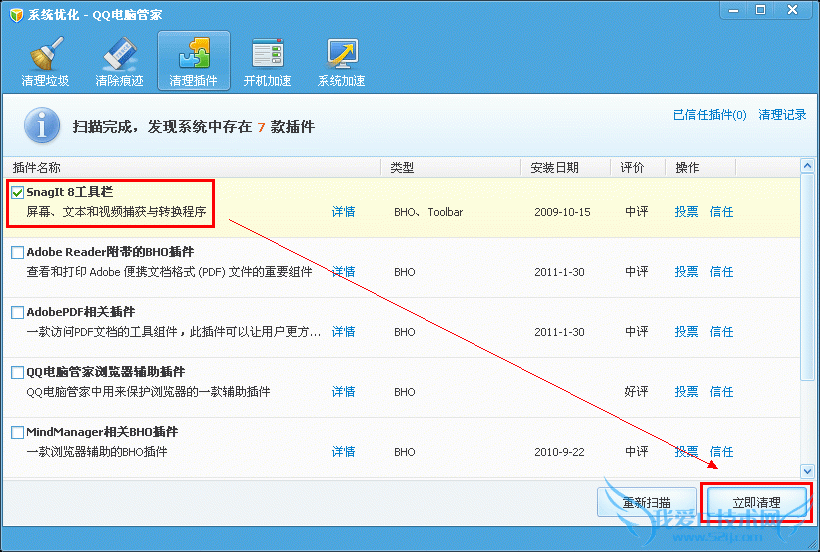Click the scrollbar up arrow

tap(807, 166)
